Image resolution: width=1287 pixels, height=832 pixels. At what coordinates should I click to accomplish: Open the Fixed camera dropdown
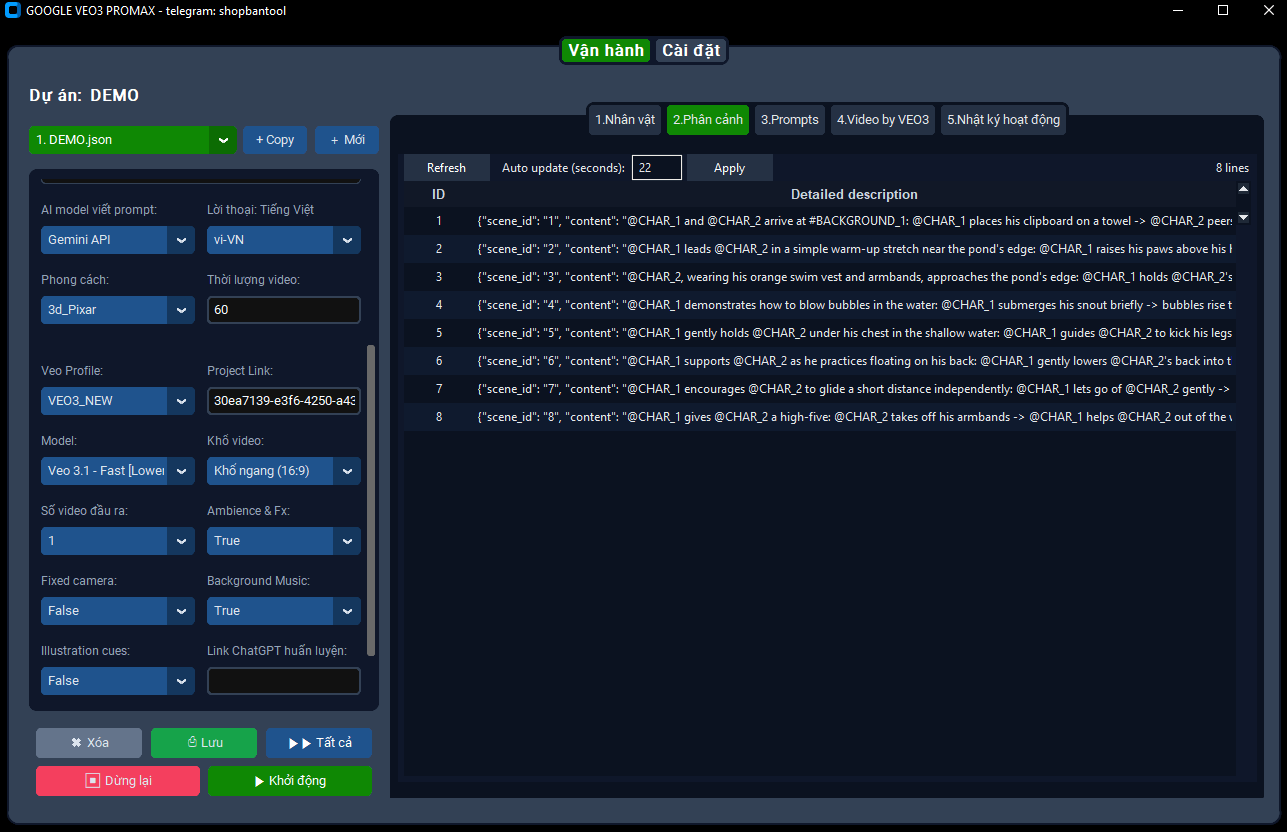pyautogui.click(x=118, y=611)
